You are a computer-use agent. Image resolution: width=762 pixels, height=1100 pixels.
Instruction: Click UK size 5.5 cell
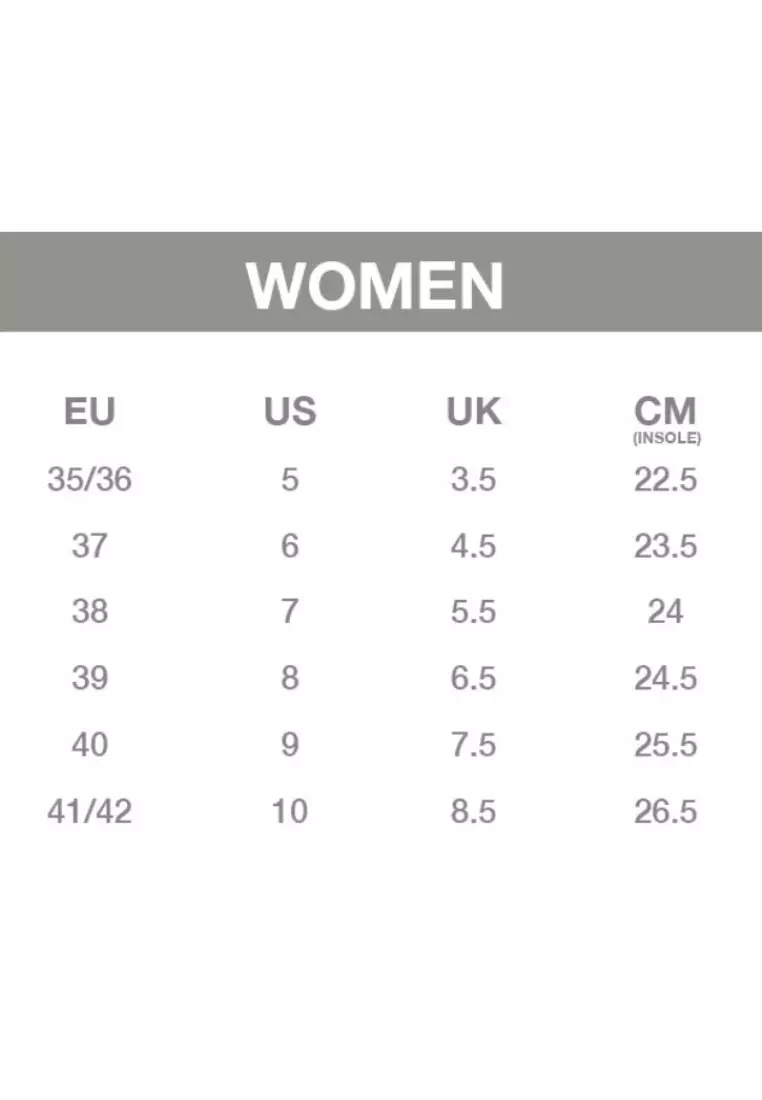(474, 612)
